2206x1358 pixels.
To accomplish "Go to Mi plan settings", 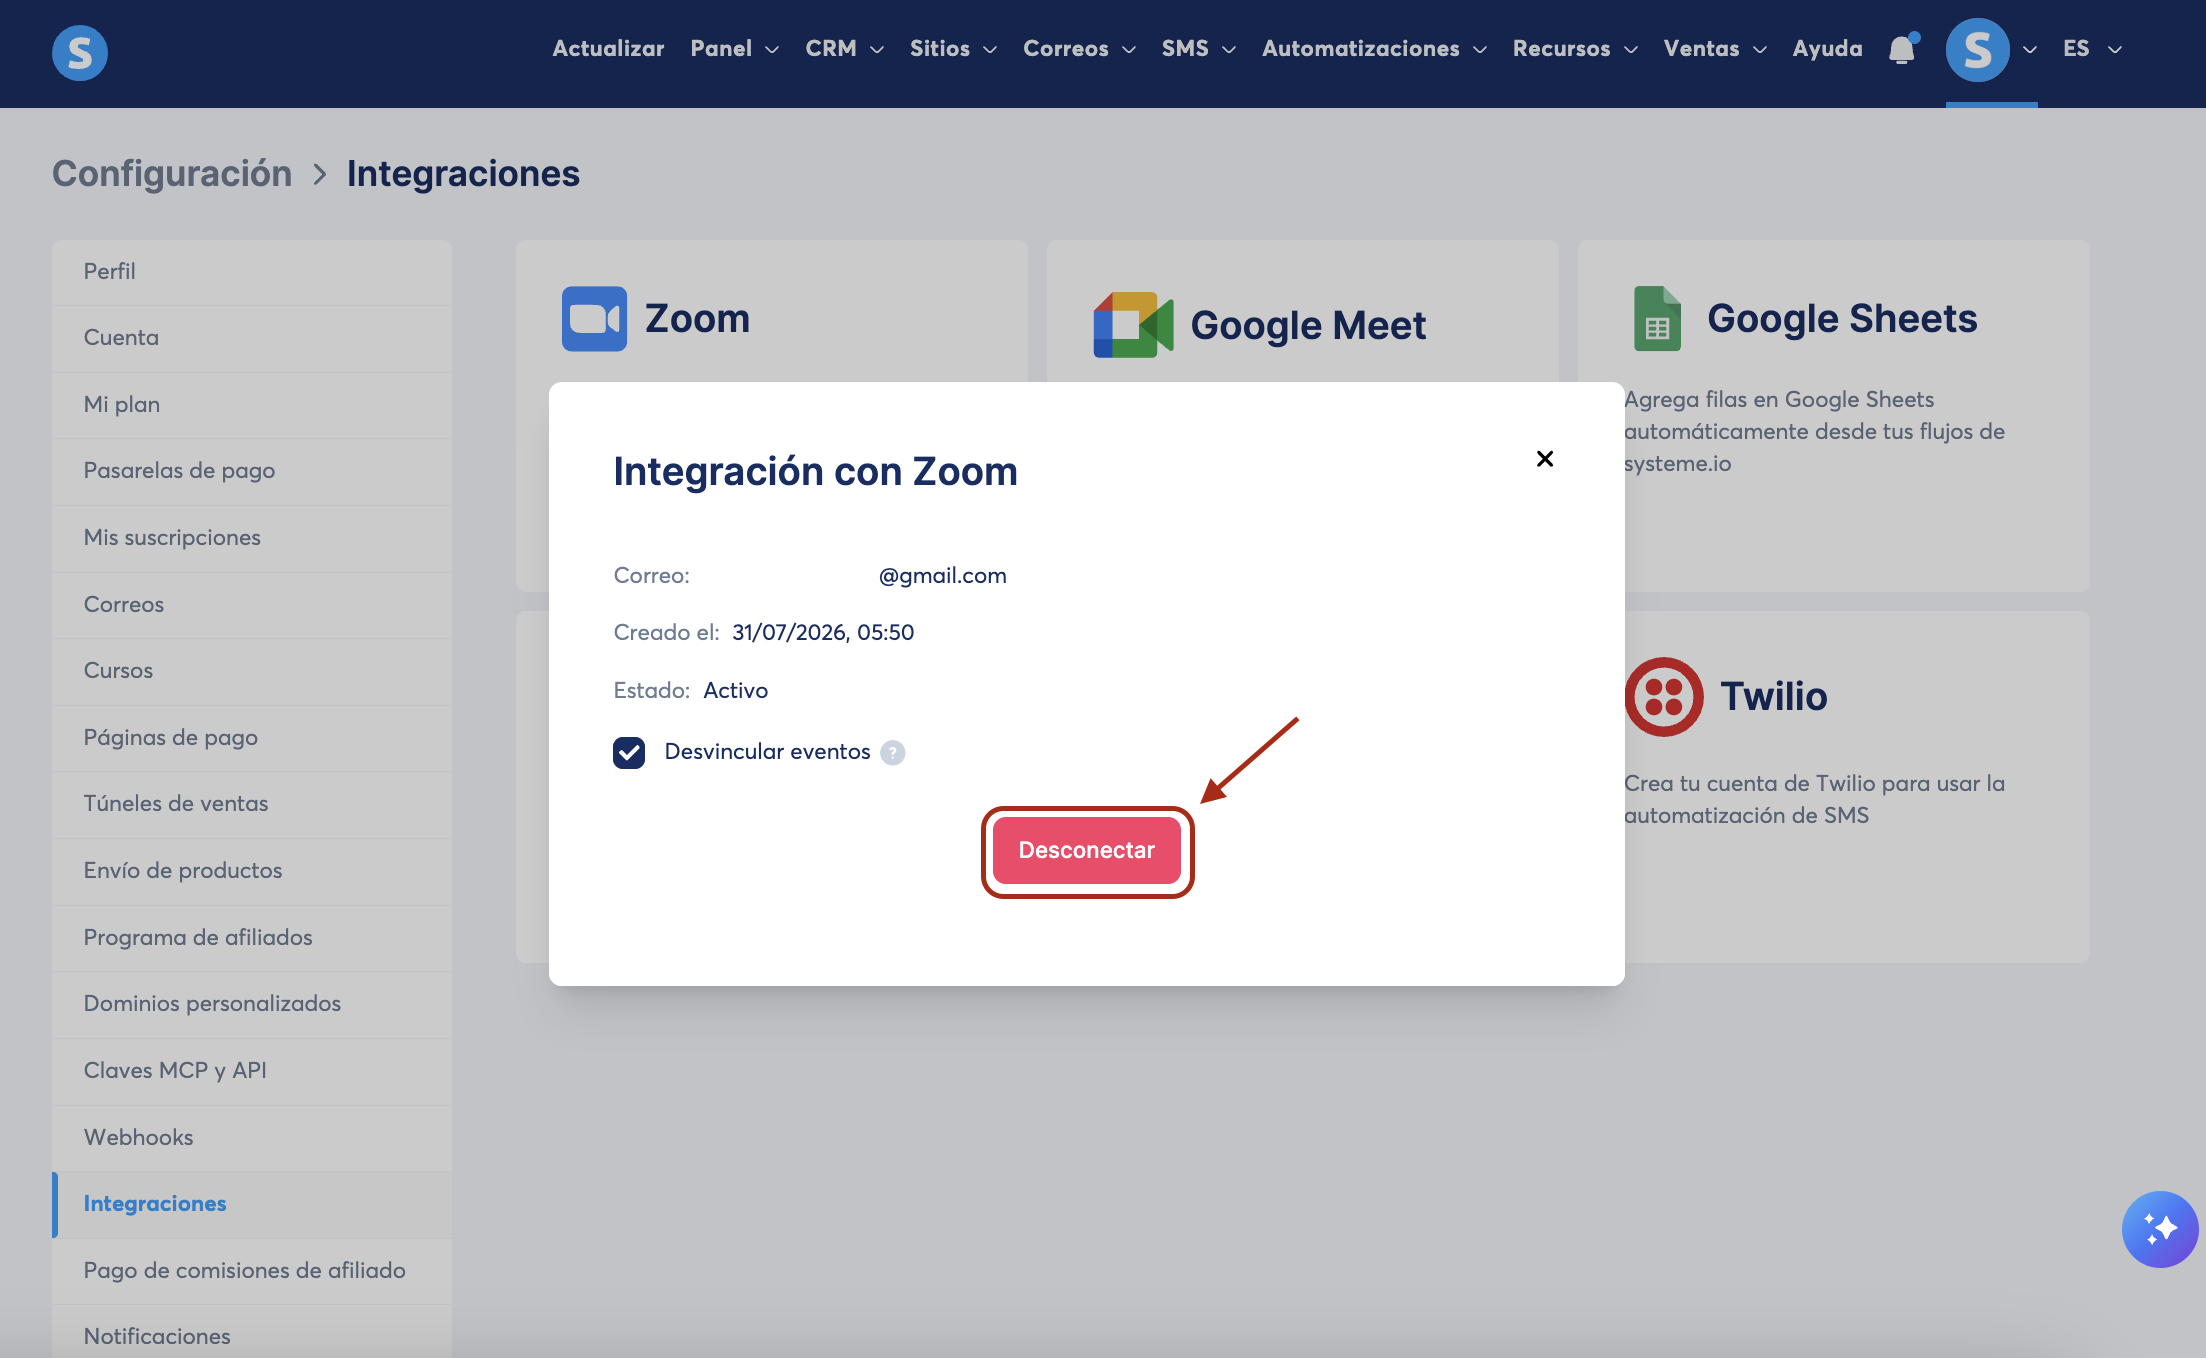I will coord(252,405).
